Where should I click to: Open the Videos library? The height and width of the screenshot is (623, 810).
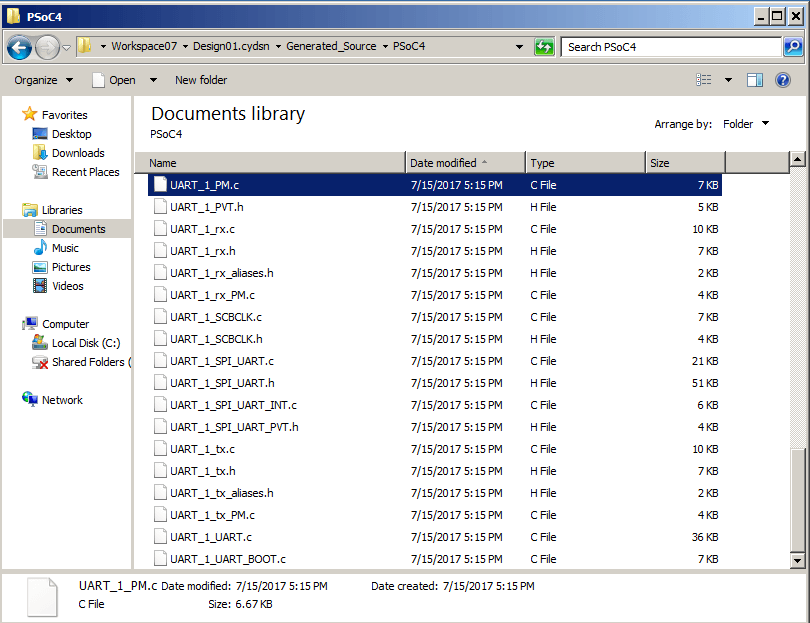pos(68,286)
